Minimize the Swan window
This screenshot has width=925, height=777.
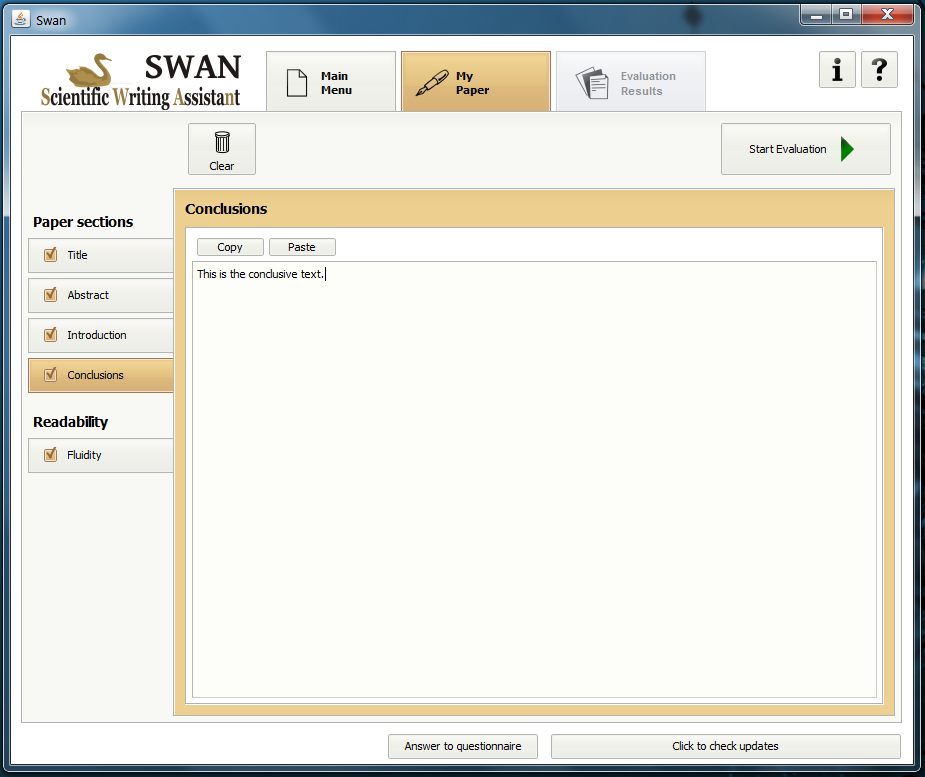(816, 15)
